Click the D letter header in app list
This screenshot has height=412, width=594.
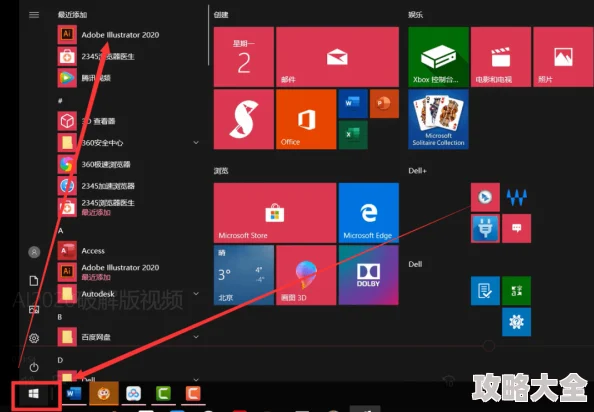tap(60, 360)
